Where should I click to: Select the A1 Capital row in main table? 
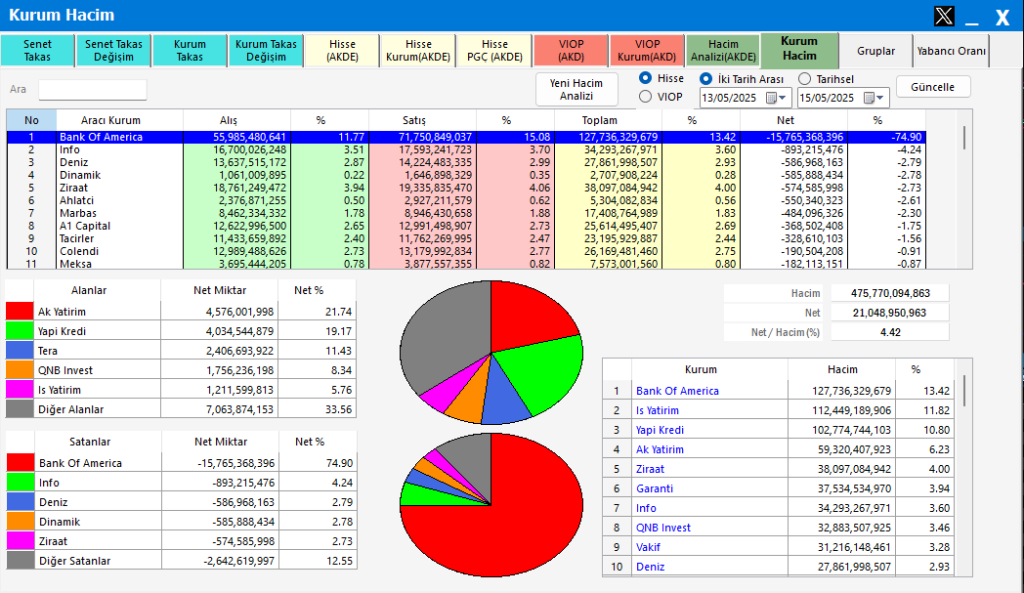[466, 226]
